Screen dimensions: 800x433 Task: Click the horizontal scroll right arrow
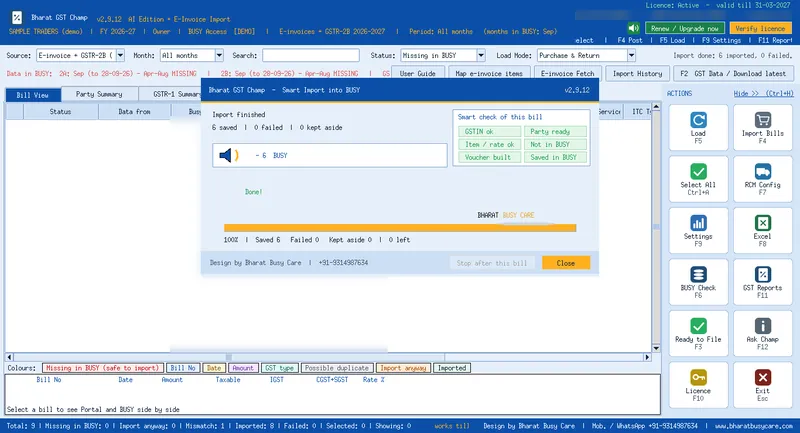(647, 357)
